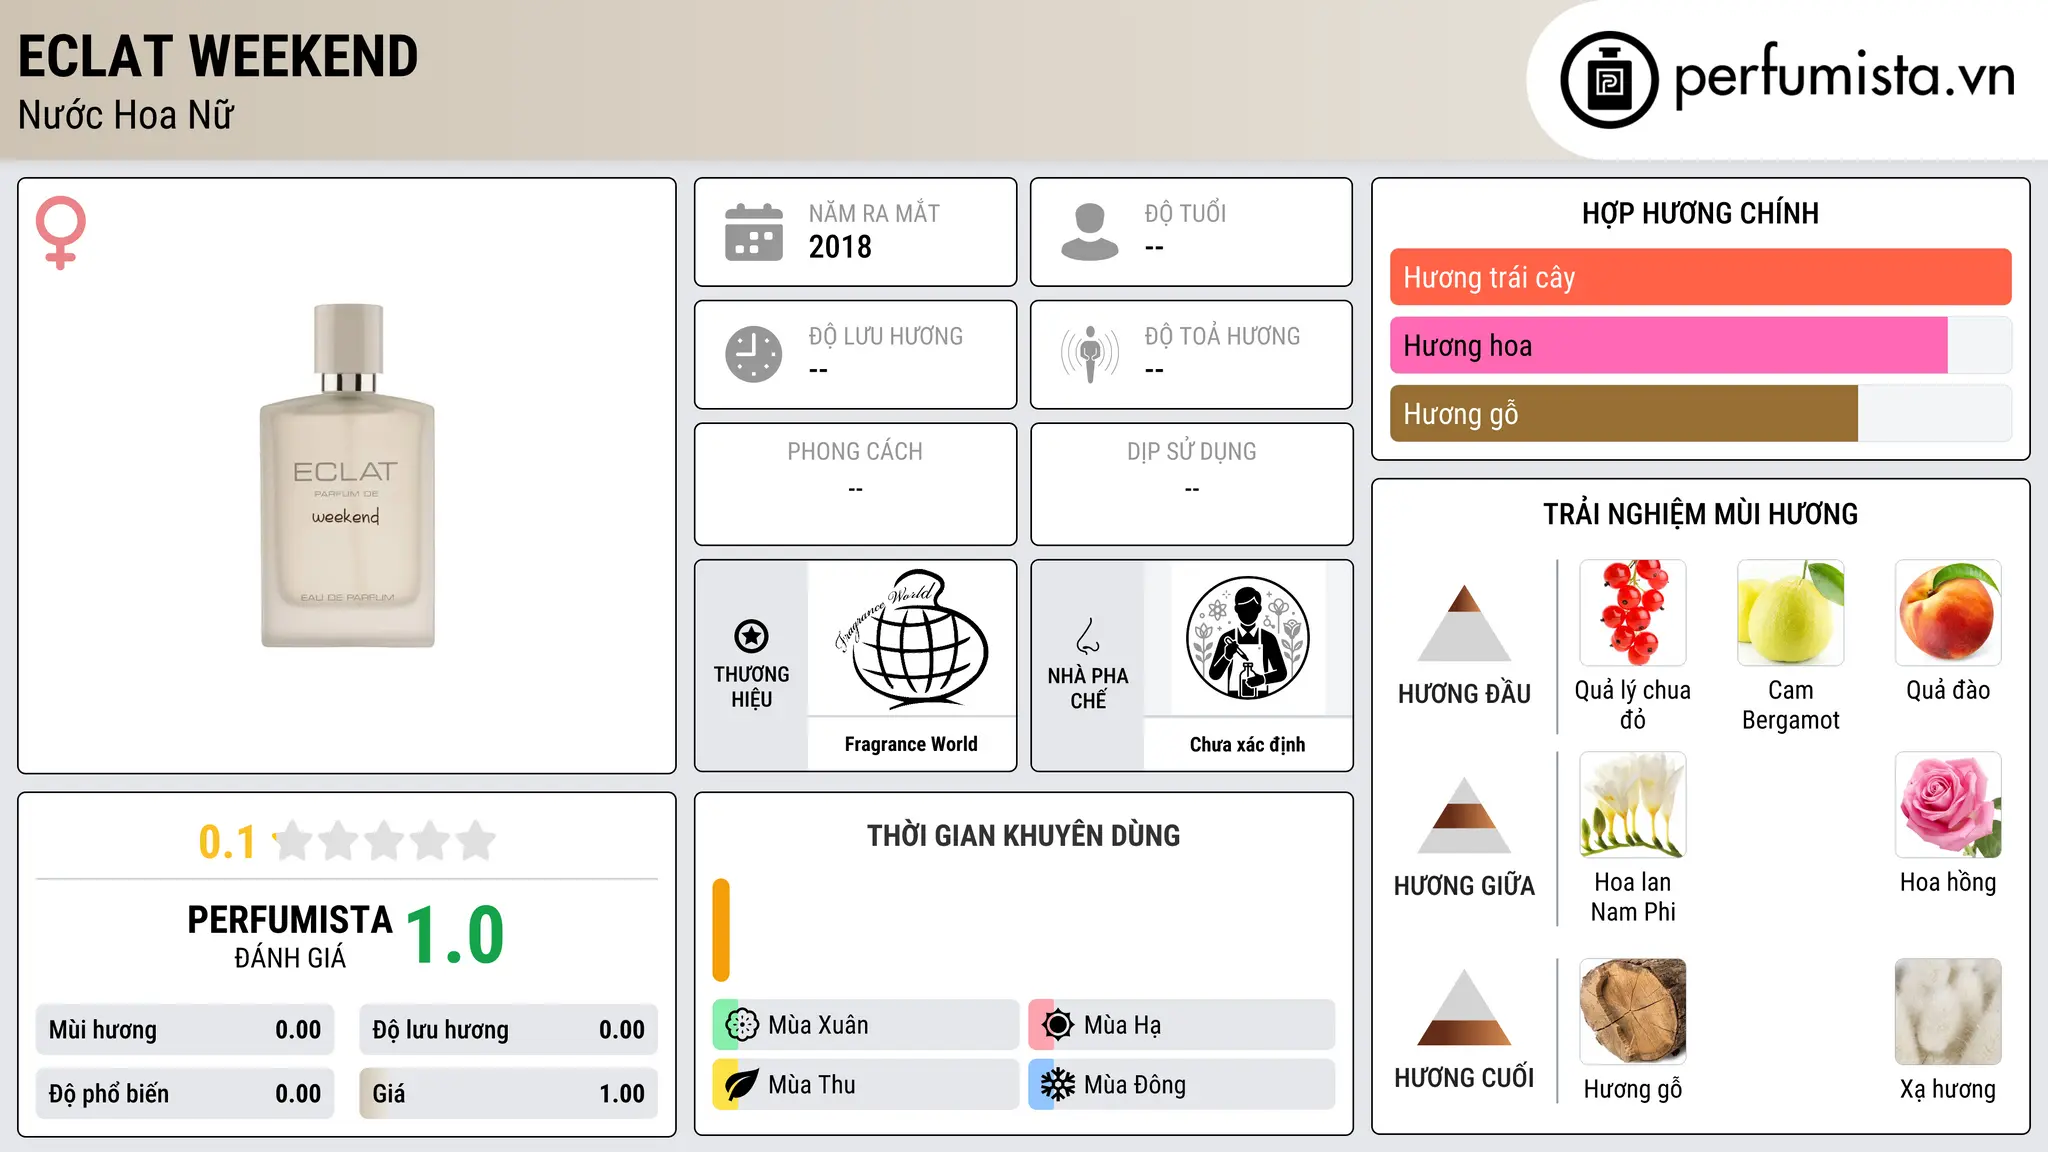Viewport: 2048px width, 1152px height.
Task: Select the Hoa lan Nam Phi image
Action: [1633, 805]
